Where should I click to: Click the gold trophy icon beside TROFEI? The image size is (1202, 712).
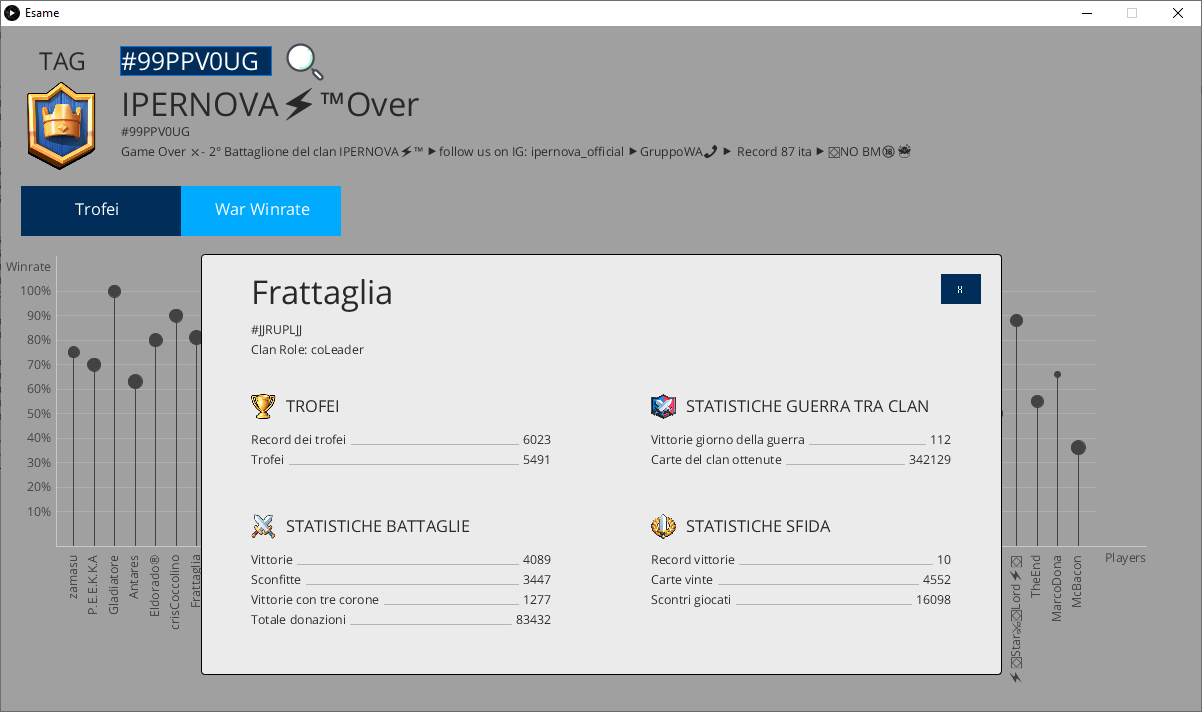[x=263, y=406]
